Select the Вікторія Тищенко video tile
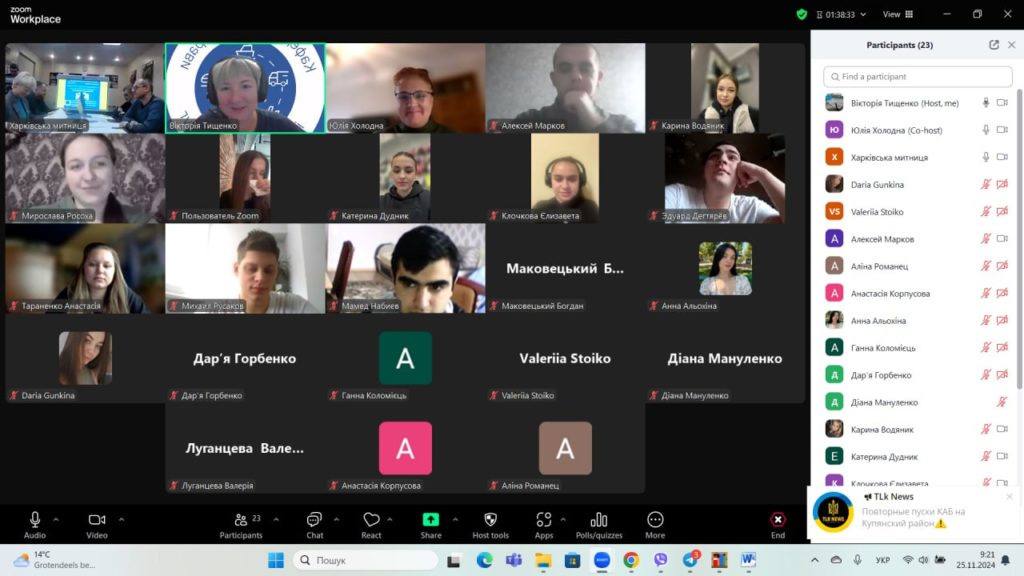 (245, 88)
